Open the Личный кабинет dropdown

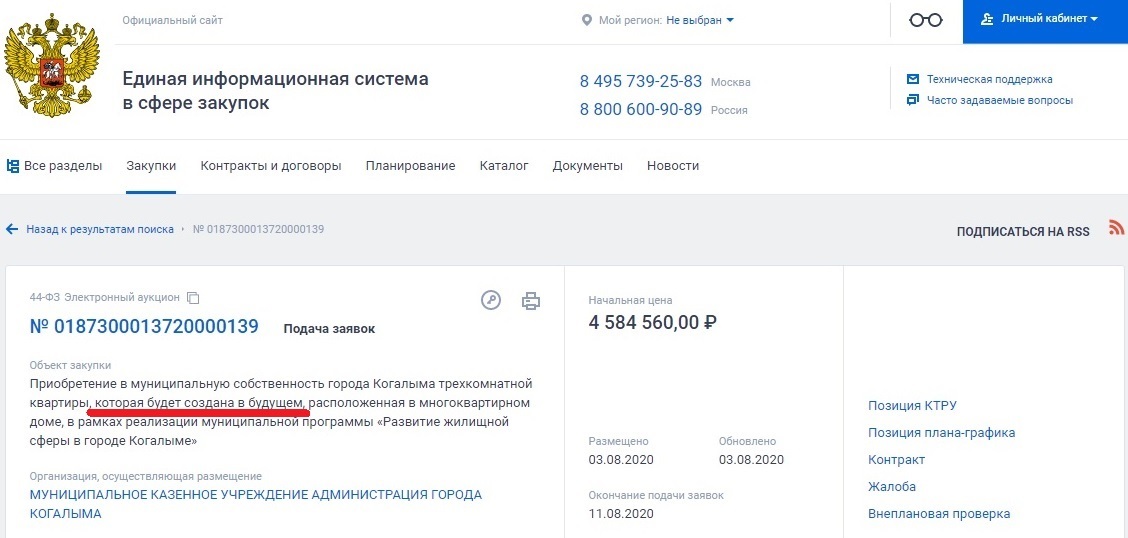tap(1045, 19)
